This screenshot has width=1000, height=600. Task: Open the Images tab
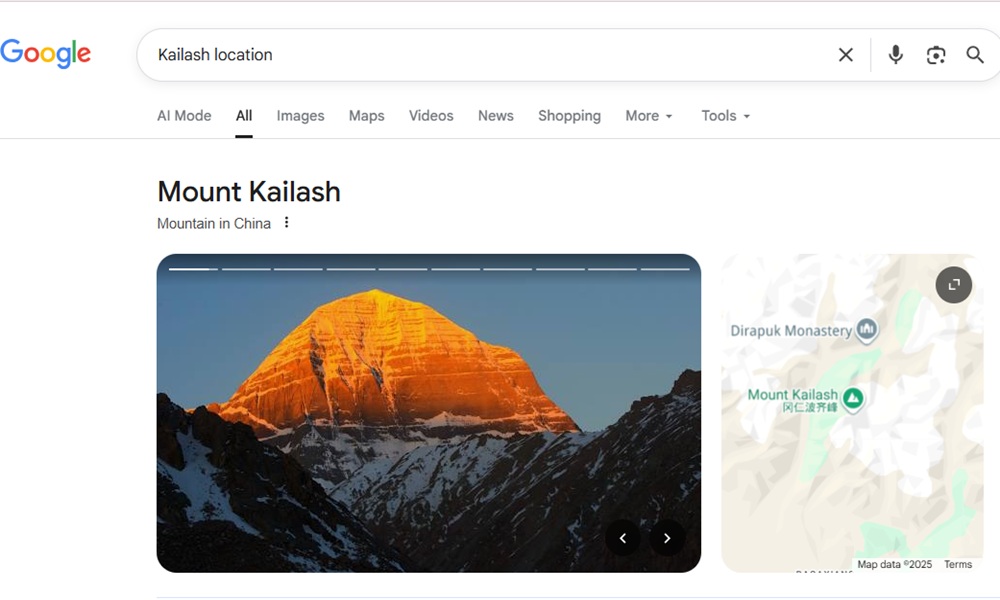[x=300, y=115]
